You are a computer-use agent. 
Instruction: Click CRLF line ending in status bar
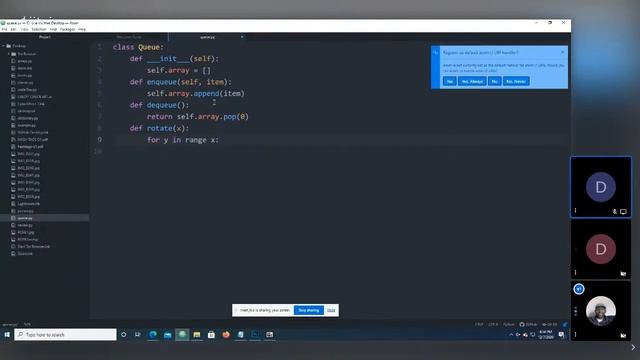pyautogui.click(x=479, y=324)
